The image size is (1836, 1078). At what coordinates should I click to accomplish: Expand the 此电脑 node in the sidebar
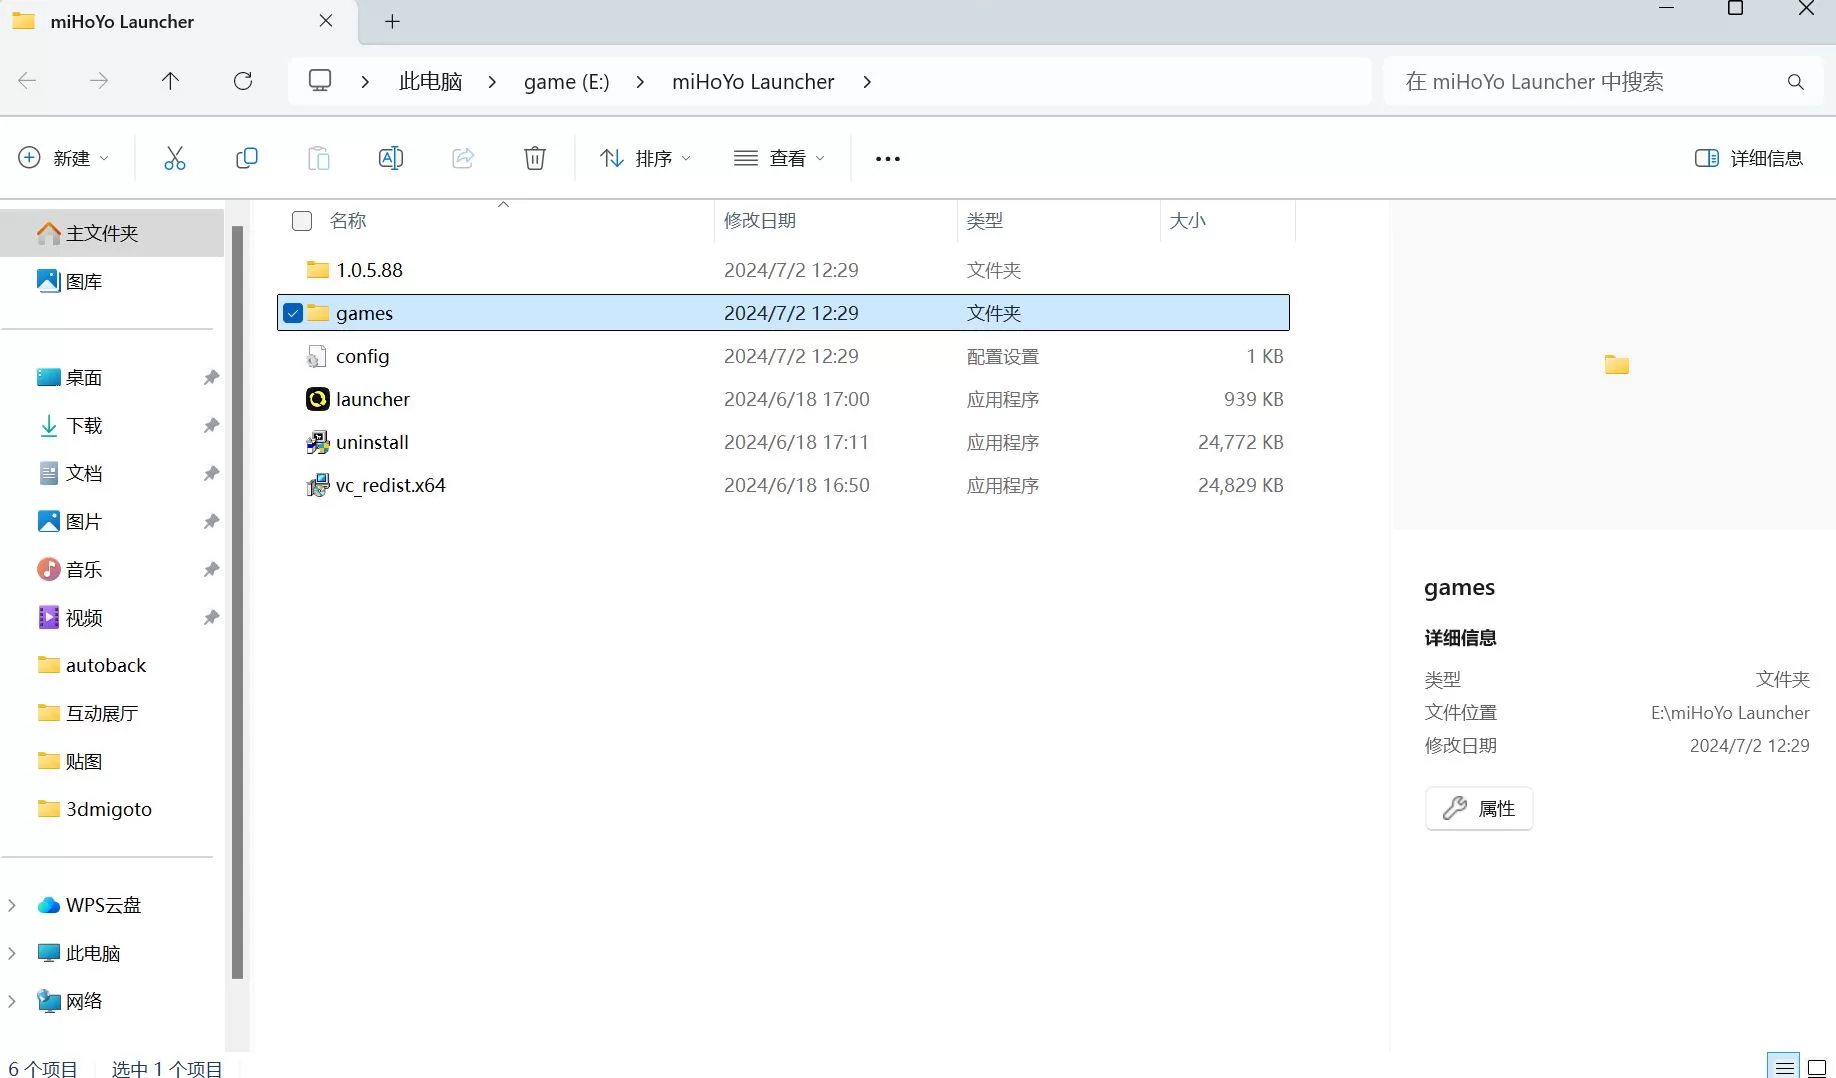(12, 953)
